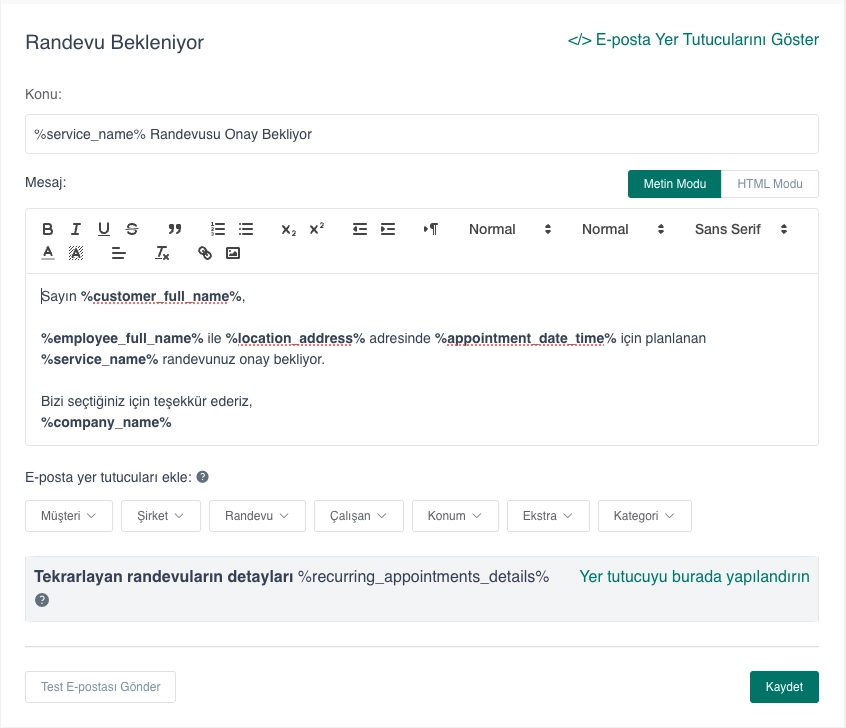Apply subscript formatting
Image resolution: width=846 pixels, height=728 pixels.
pos(288,230)
